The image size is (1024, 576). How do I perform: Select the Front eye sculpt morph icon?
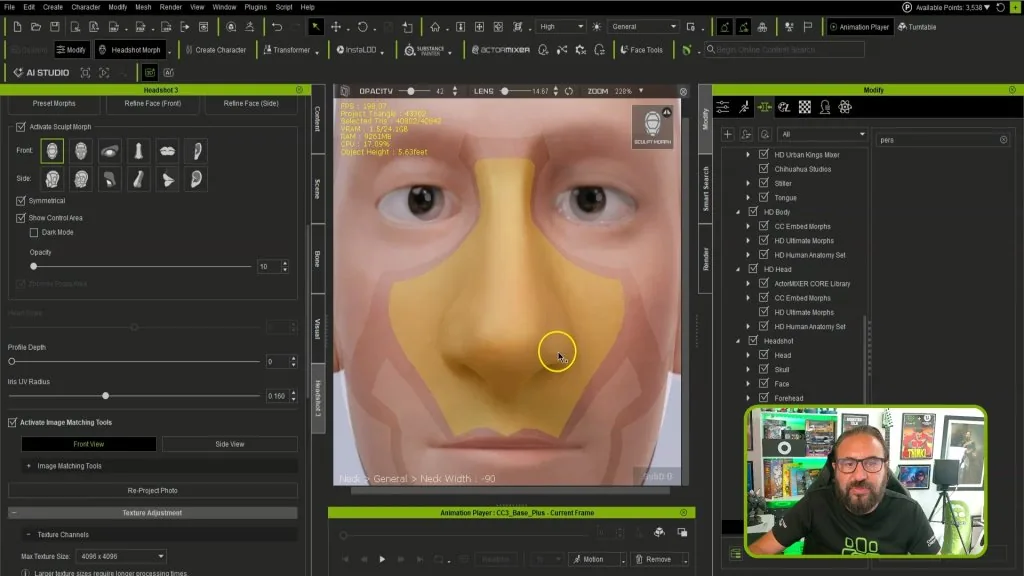[110, 151]
